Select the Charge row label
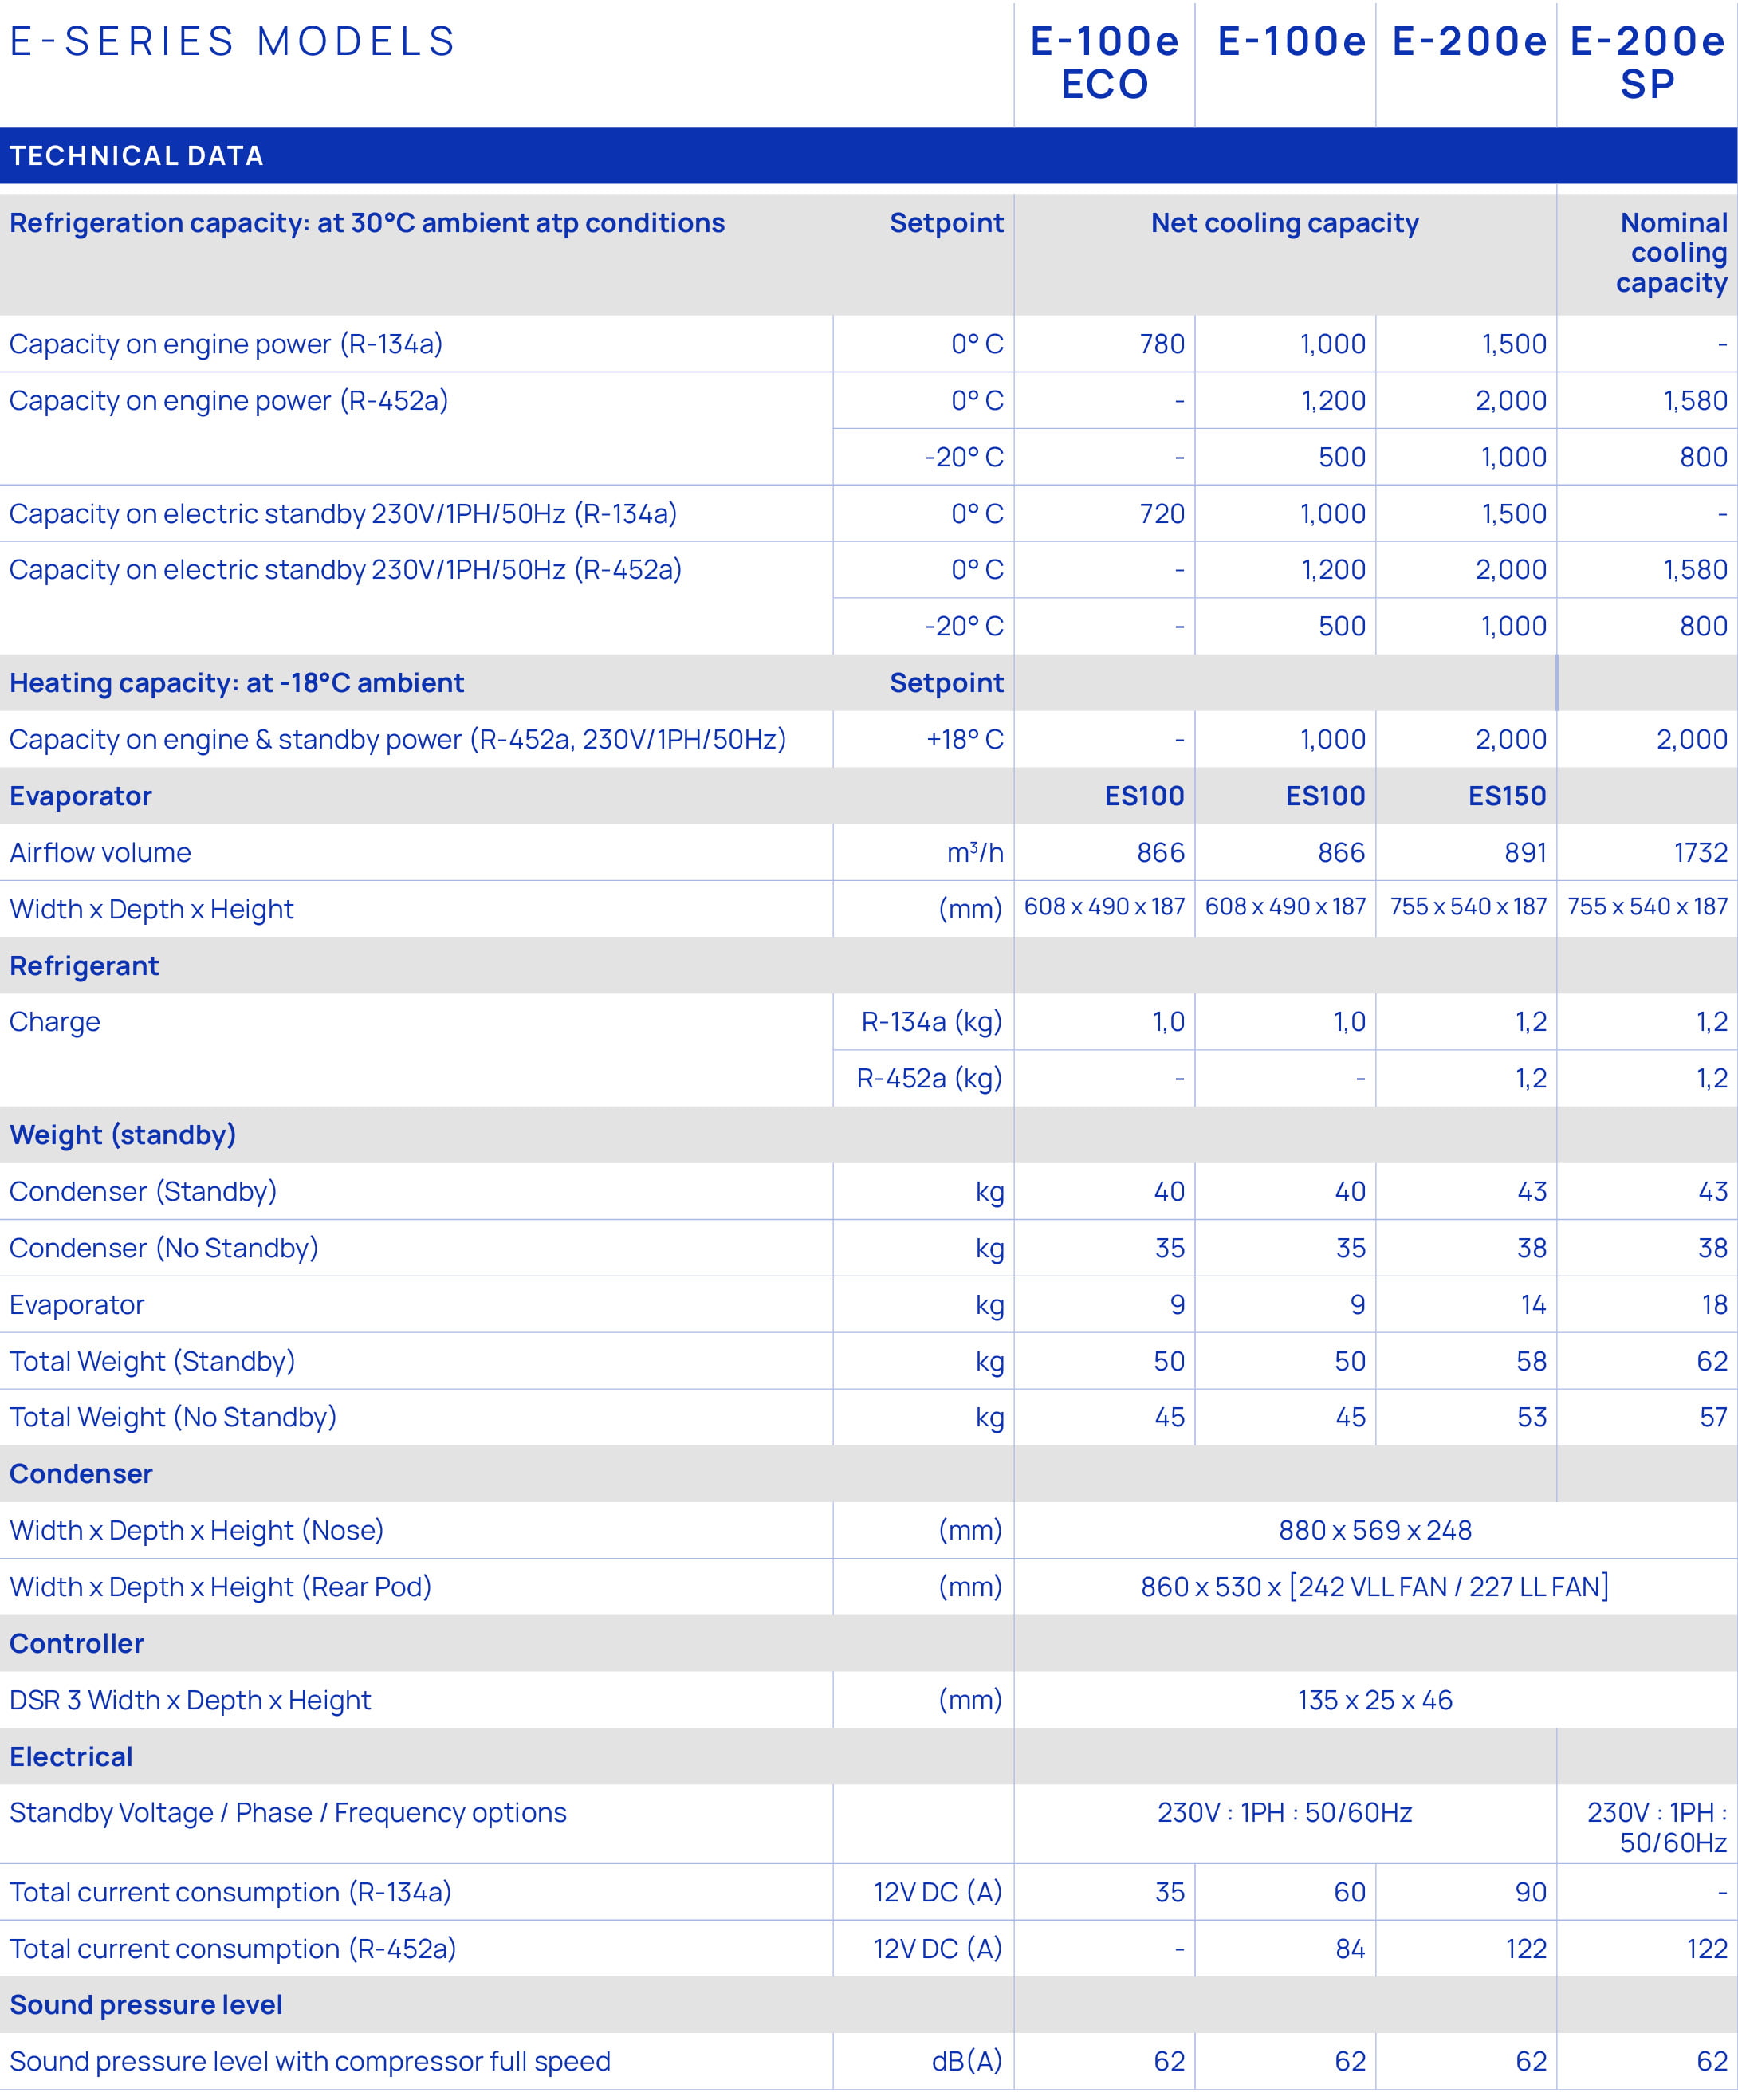1738x2100 pixels. 55,1022
